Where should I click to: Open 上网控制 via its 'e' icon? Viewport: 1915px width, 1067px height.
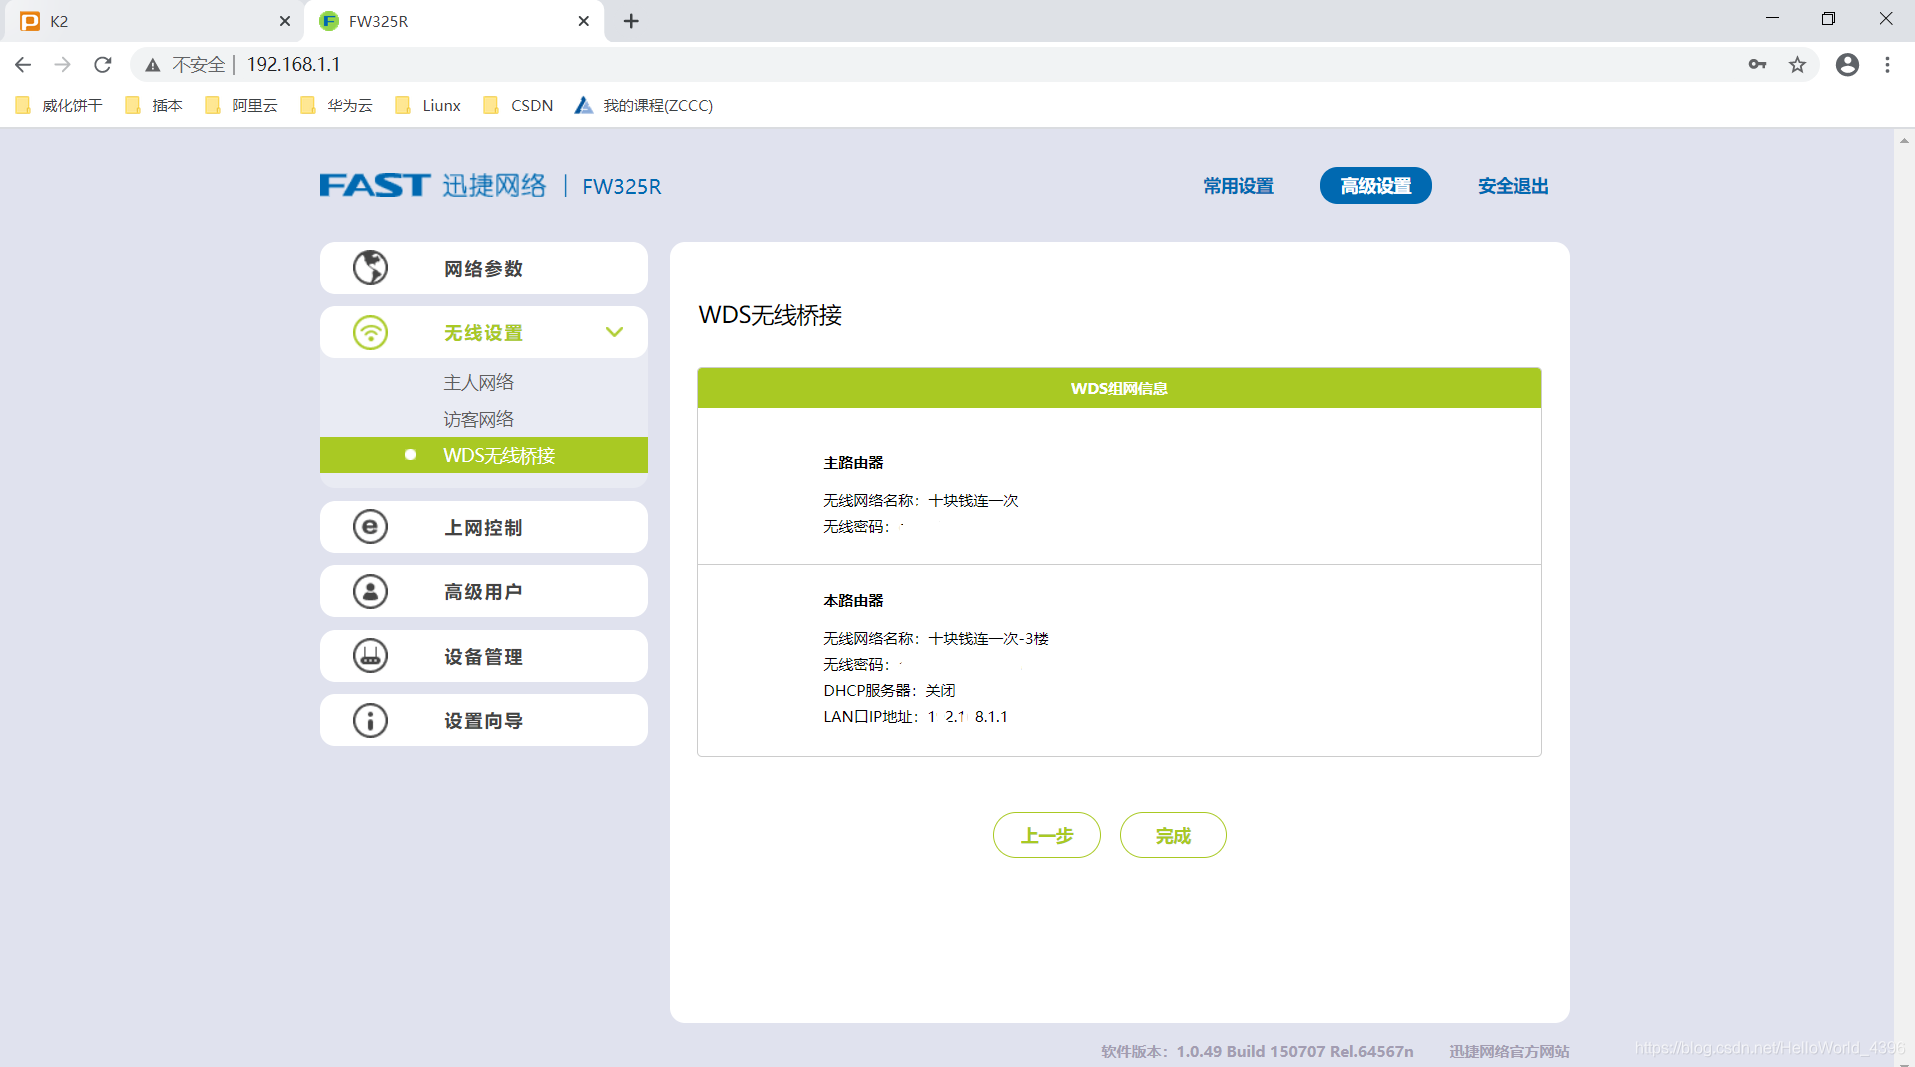pos(370,527)
